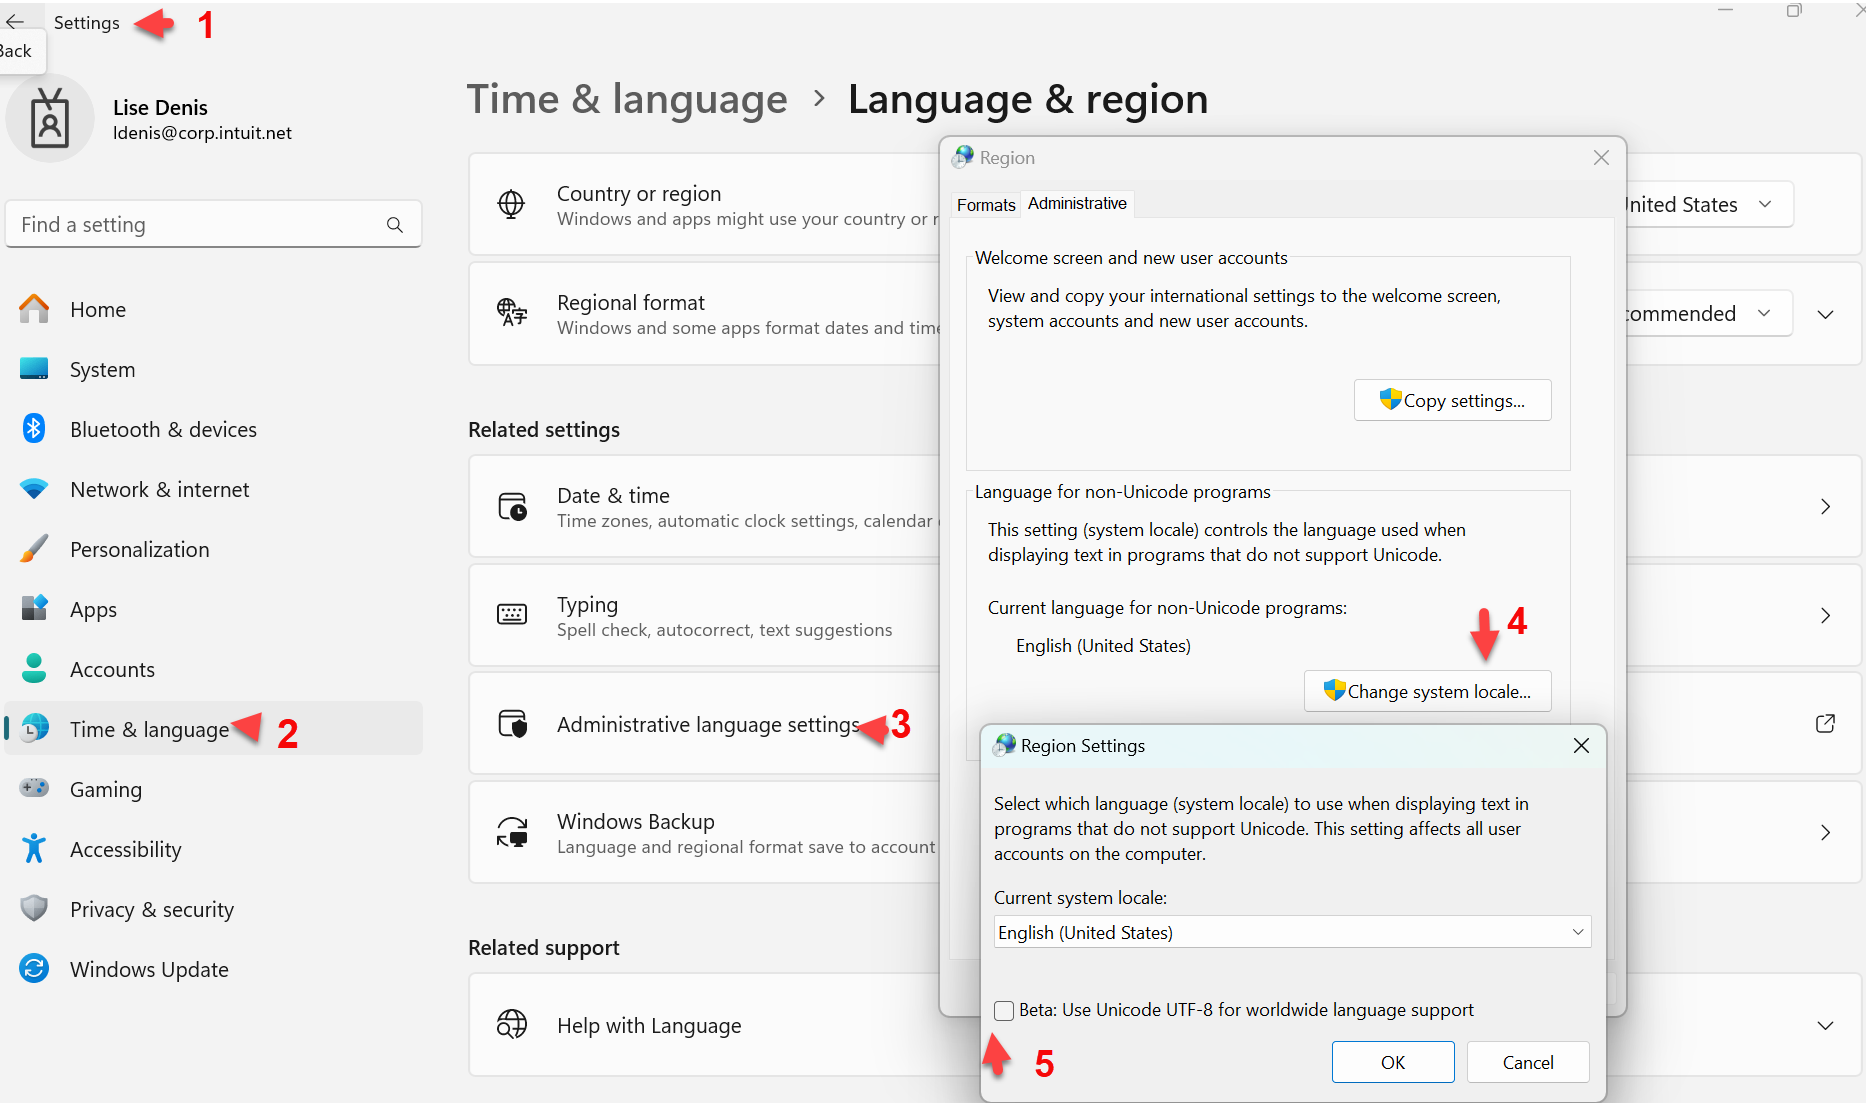
Task: Open the Current system locale dropdown
Action: (1291, 932)
